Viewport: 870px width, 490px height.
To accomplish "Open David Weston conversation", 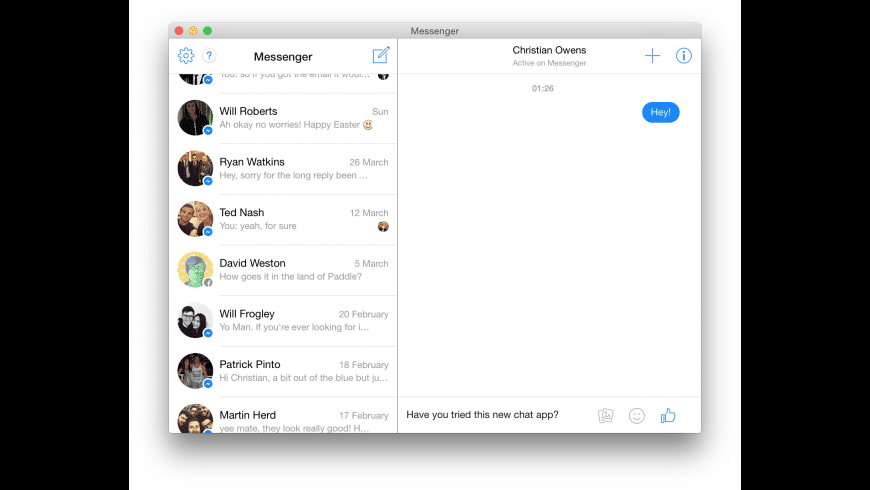I will [x=283, y=270].
